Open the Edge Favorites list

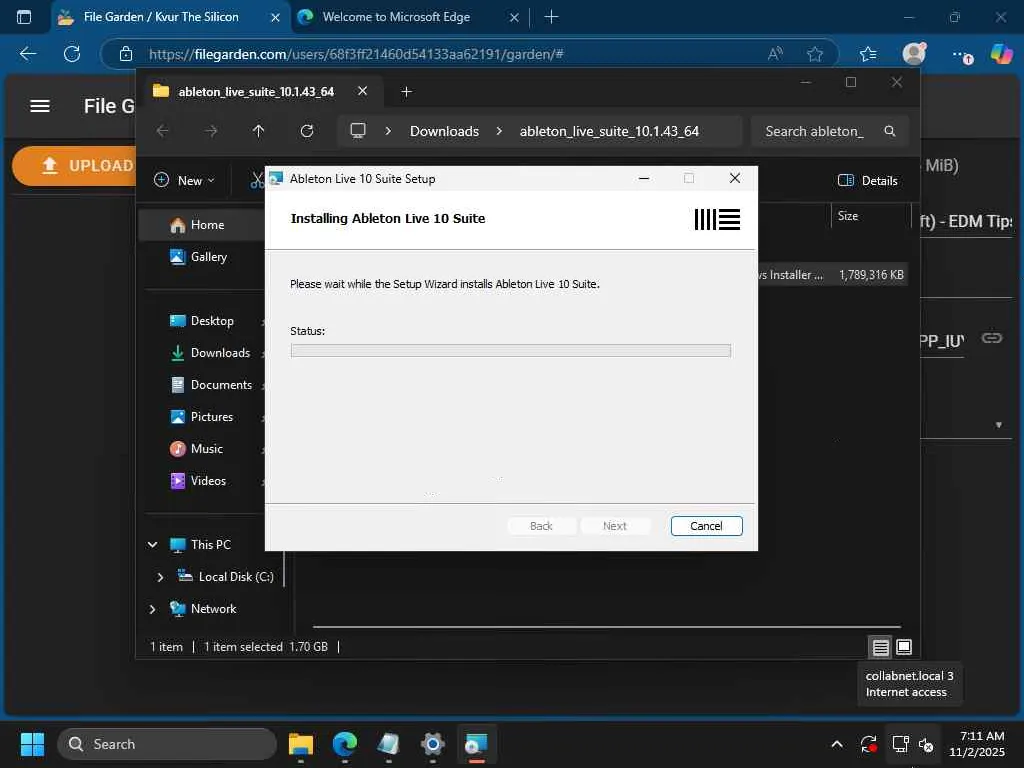click(x=868, y=54)
